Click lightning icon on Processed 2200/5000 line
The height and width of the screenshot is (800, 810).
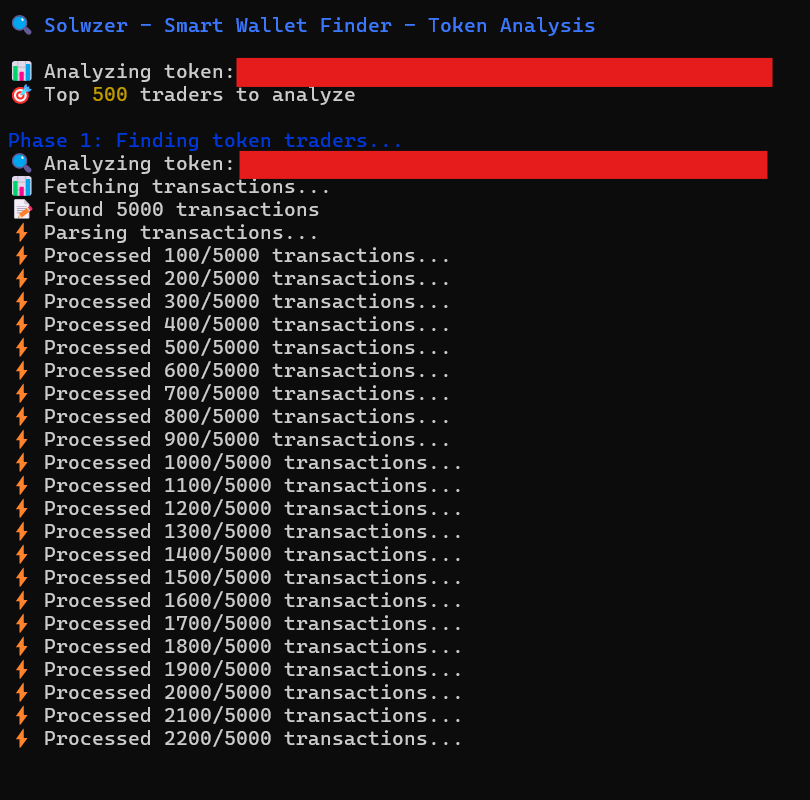(21, 738)
